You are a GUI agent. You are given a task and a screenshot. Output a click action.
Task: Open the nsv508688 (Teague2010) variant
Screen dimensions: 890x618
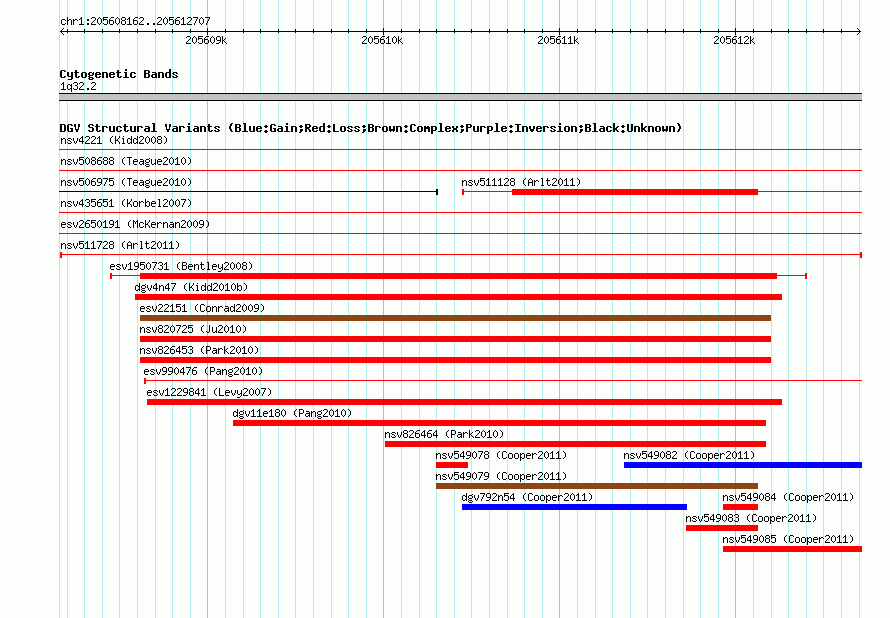pyautogui.click(x=126, y=161)
